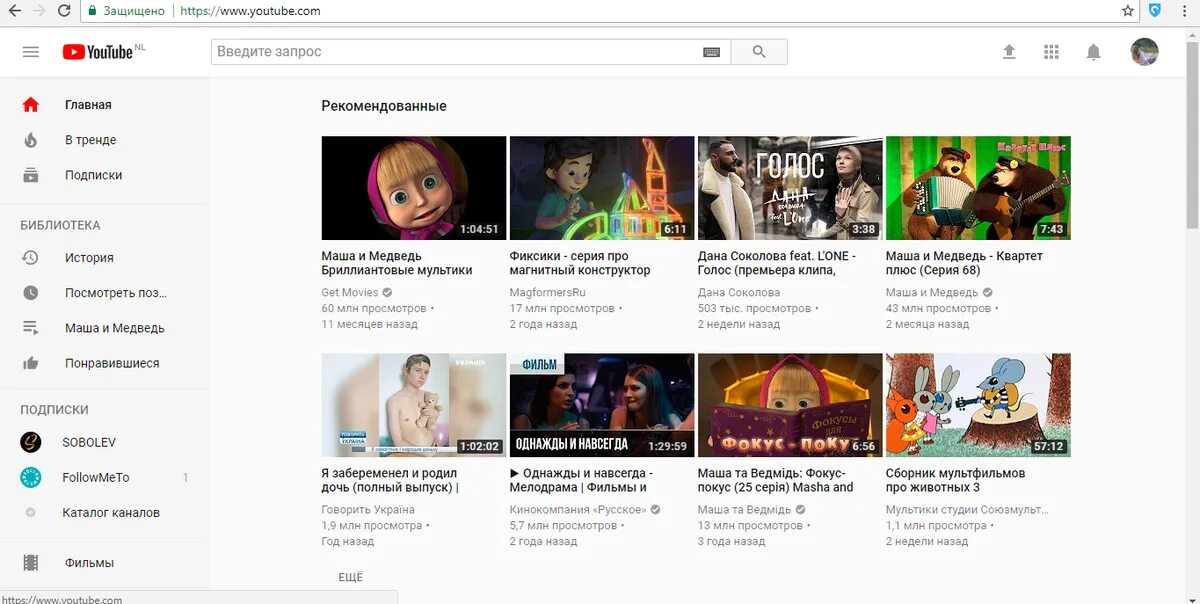1200x604 pixels.
Task: Open the account avatar menu
Action: (x=1144, y=52)
